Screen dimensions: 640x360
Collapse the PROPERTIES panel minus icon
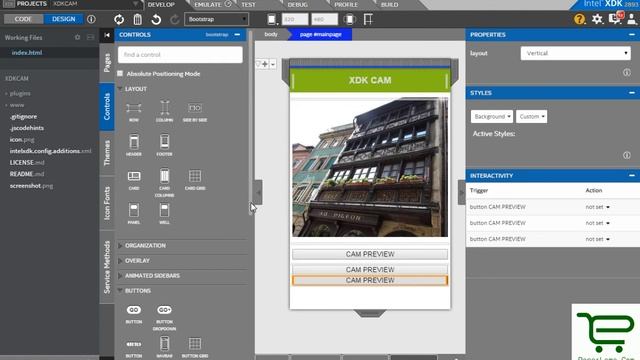pyautogui.click(x=631, y=35)
